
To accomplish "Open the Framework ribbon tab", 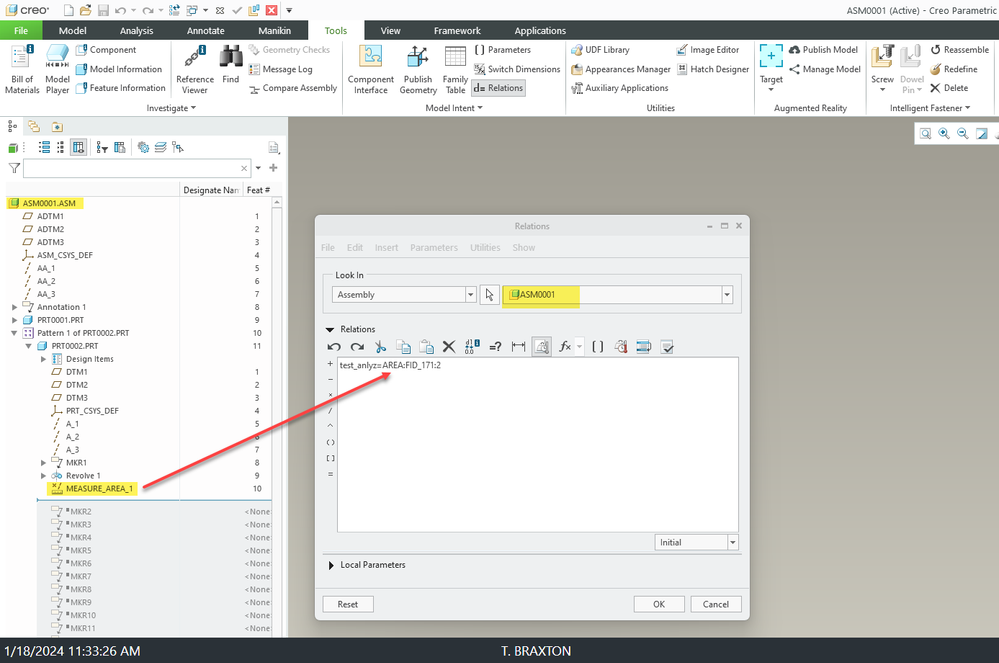I will pos(457,31).
